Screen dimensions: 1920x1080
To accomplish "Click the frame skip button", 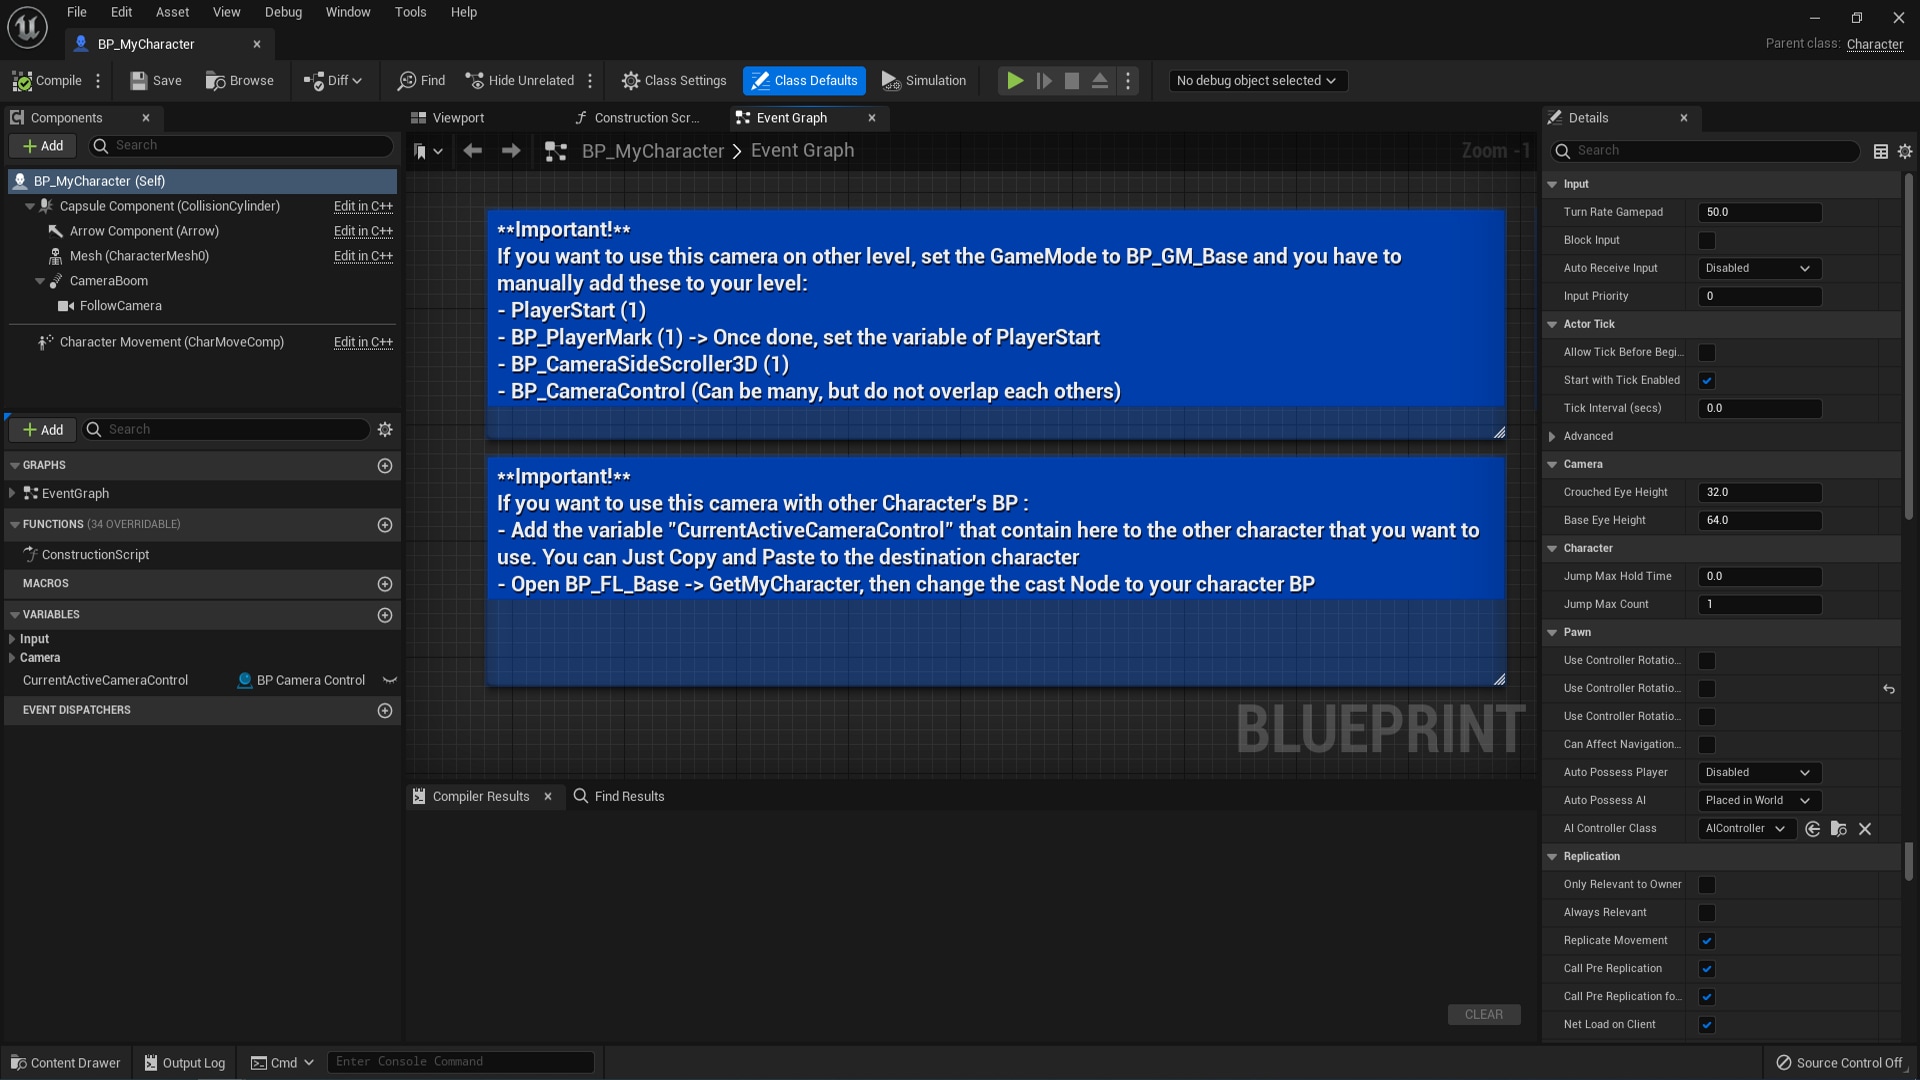I will coord(1044,81).
